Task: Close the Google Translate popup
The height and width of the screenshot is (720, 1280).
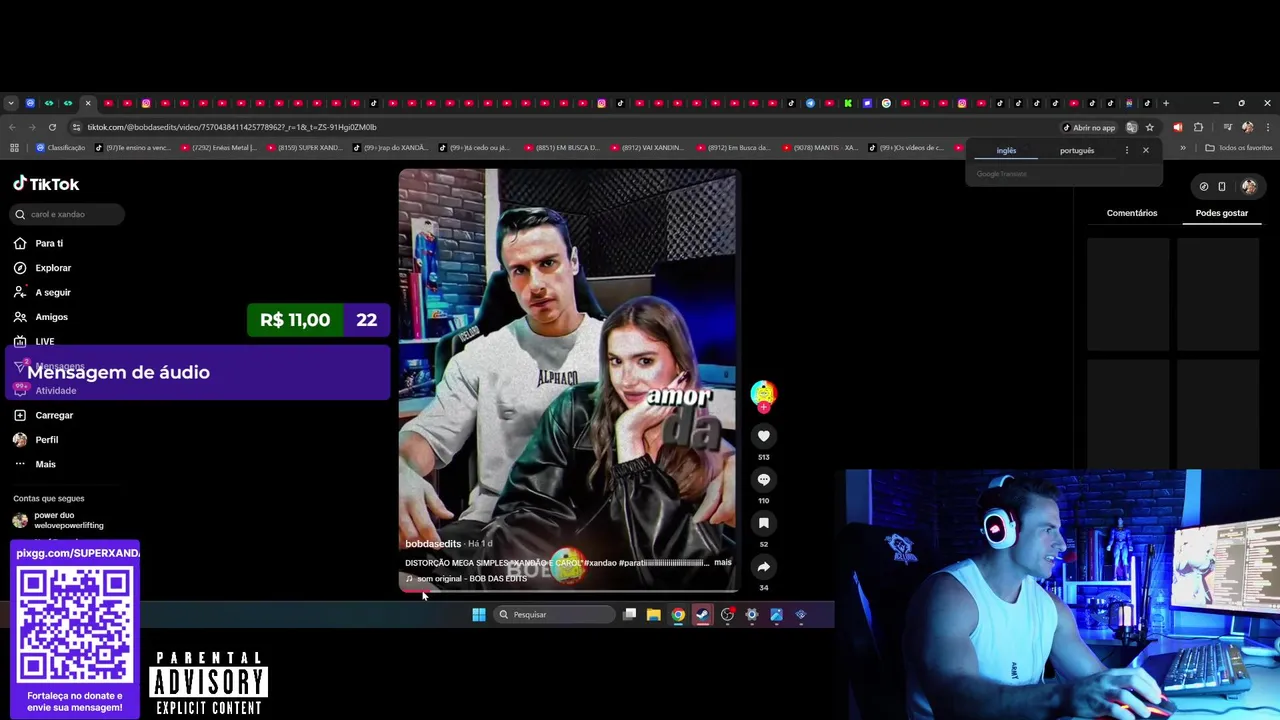Action: pos(1146,150)
